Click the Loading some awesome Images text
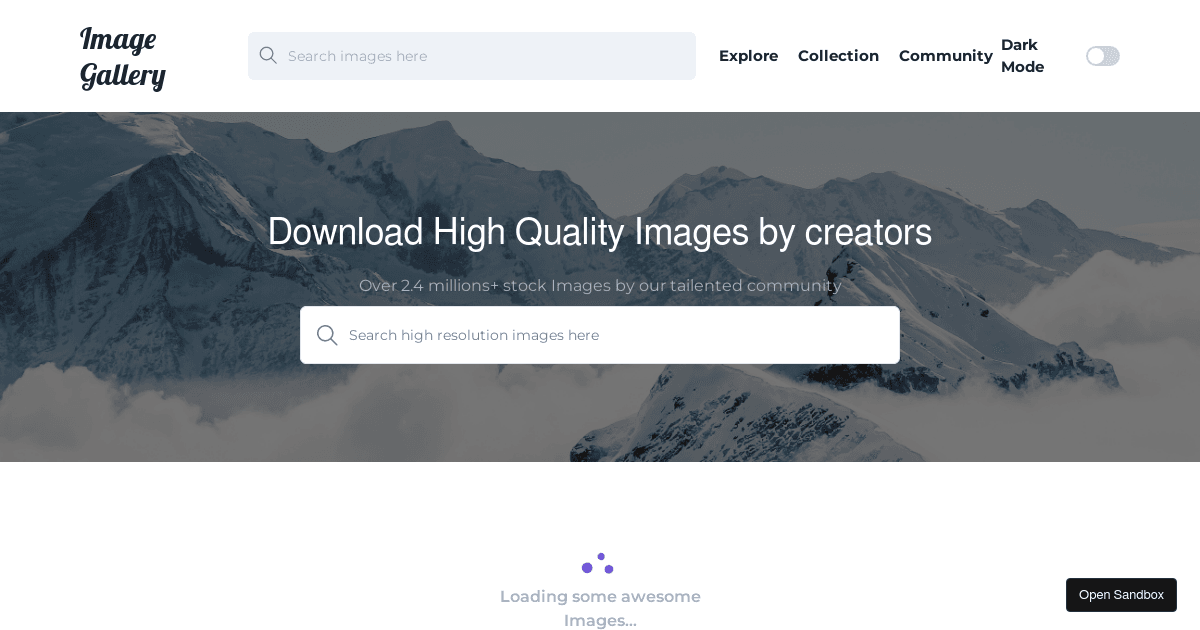Screen dimensions: 1200x630 point(600,608)
